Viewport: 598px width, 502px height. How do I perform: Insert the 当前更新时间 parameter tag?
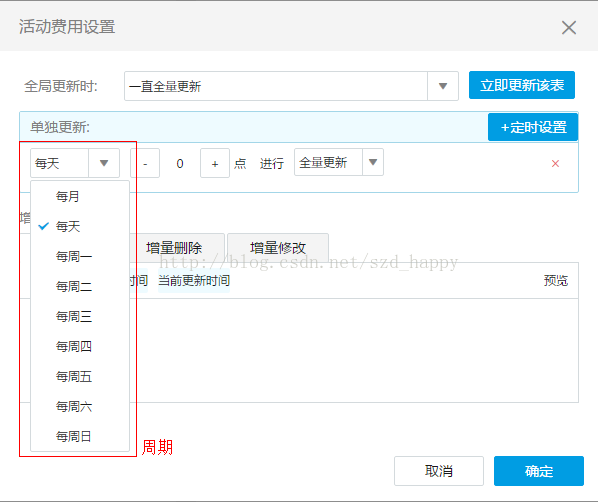point(194,280)
